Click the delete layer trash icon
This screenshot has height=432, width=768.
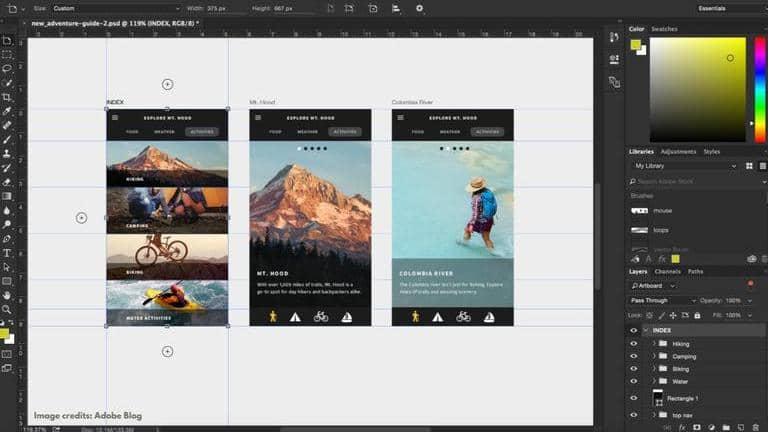(x=757, y=427)
